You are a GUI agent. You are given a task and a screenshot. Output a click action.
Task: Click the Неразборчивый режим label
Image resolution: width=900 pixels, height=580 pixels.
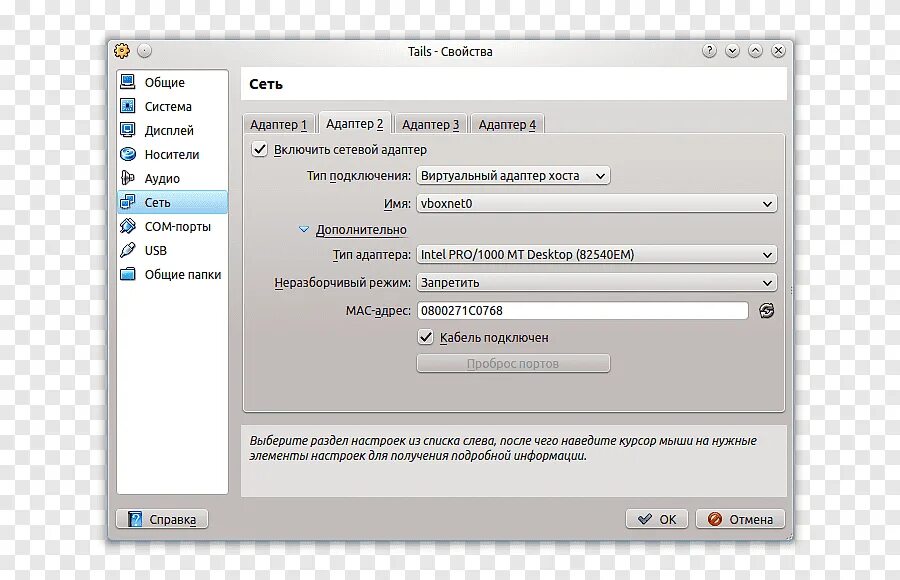[343, 283]
